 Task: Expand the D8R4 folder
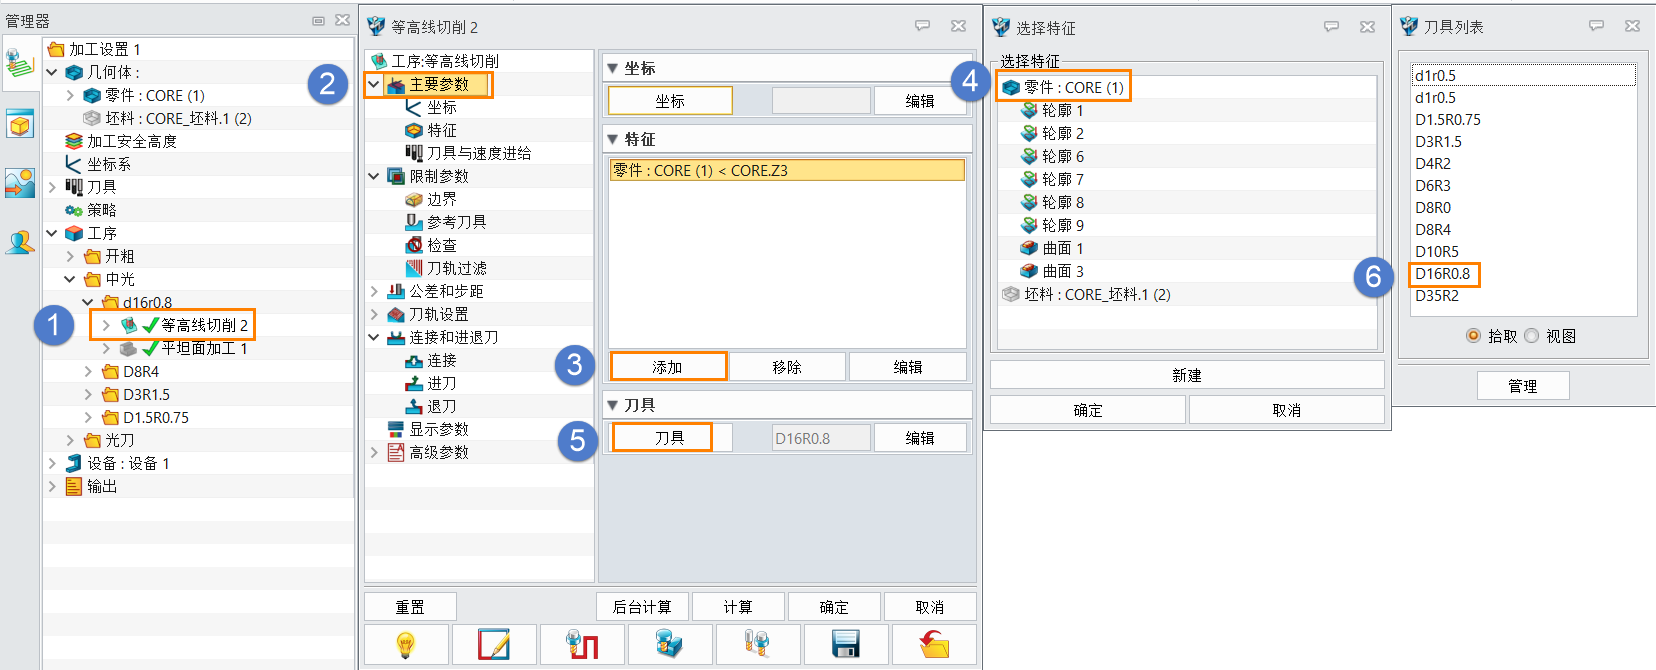tap(88, 371)
